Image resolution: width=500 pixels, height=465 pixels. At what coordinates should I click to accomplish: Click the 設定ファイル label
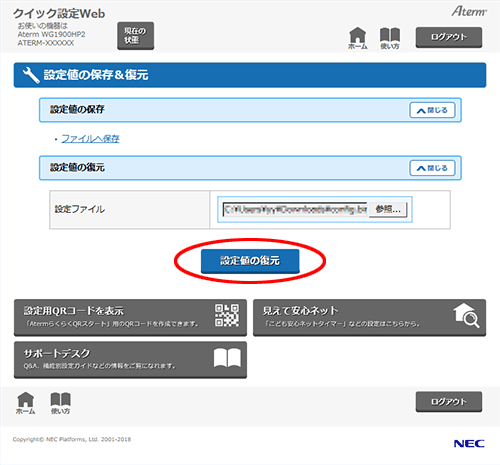pyautogui.click(x=80, y=209)
